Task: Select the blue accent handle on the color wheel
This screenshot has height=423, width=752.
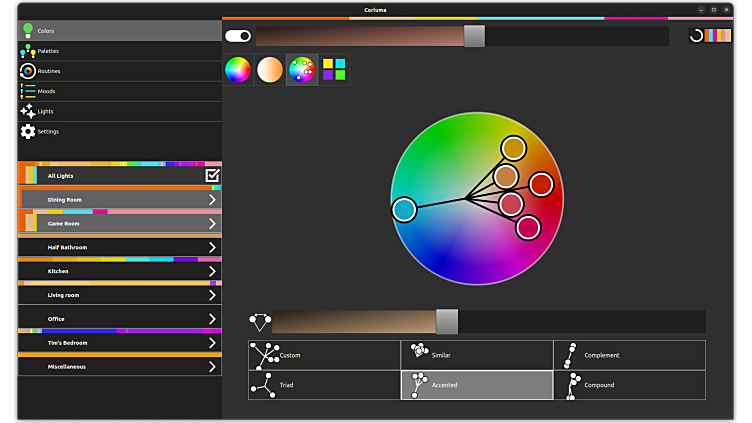Action: point(404,210)
